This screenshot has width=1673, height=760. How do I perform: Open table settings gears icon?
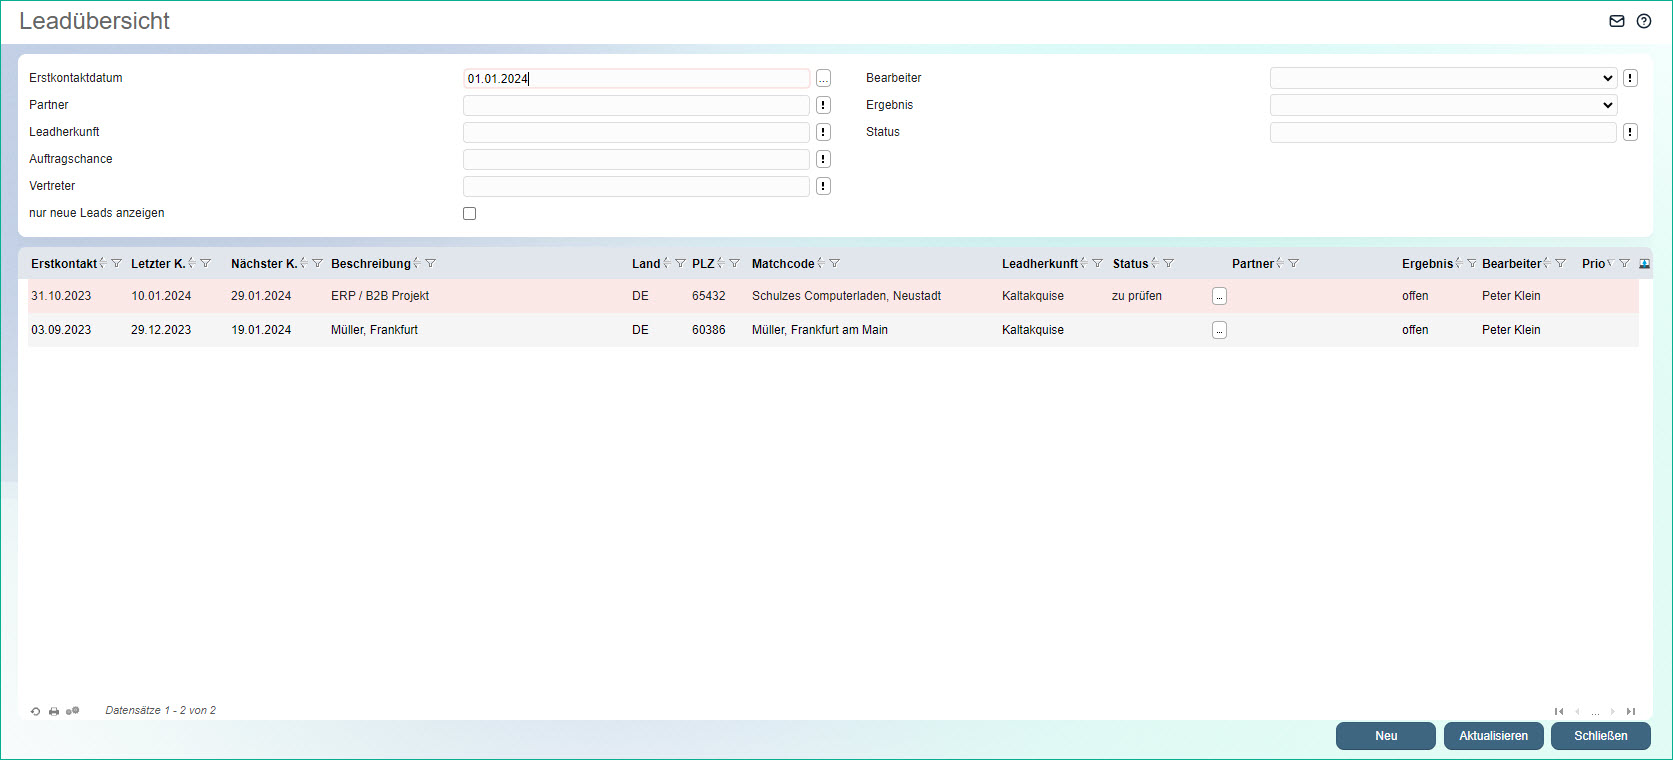point(72,711)
